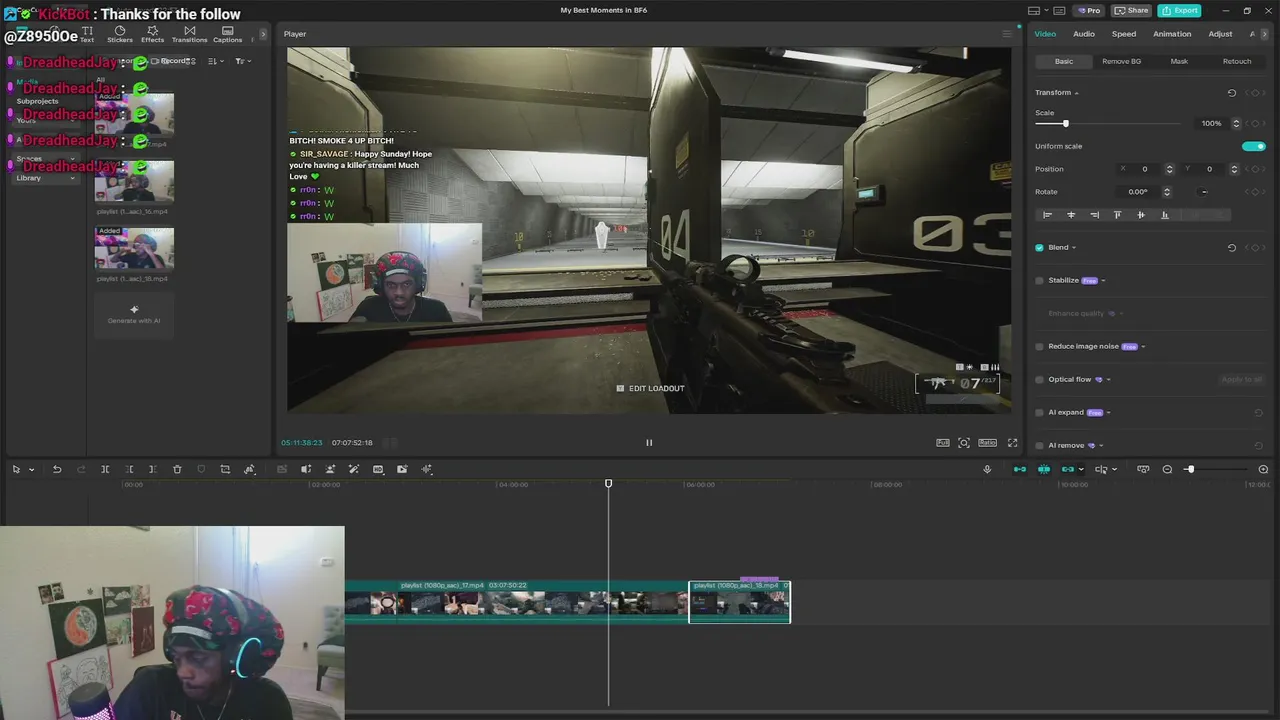
Task: Open full screen preview
Action: (x=1012, y=442)
